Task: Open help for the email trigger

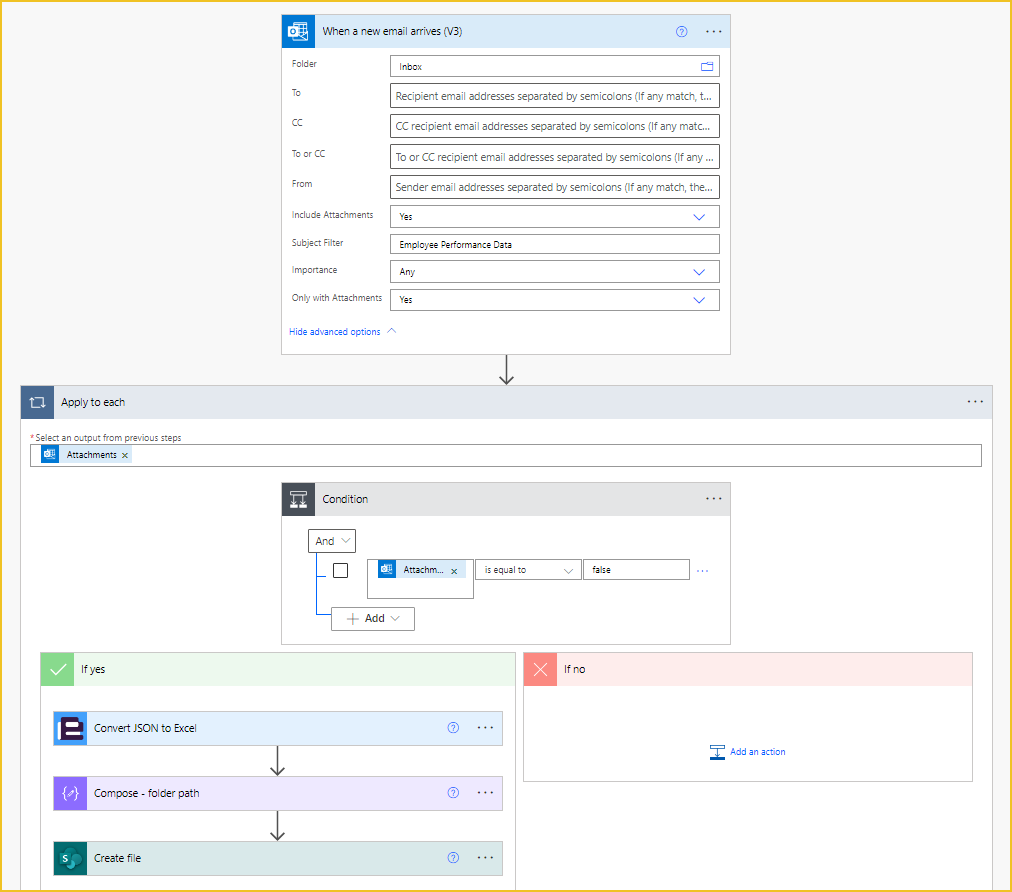Action: pos(682,32)
